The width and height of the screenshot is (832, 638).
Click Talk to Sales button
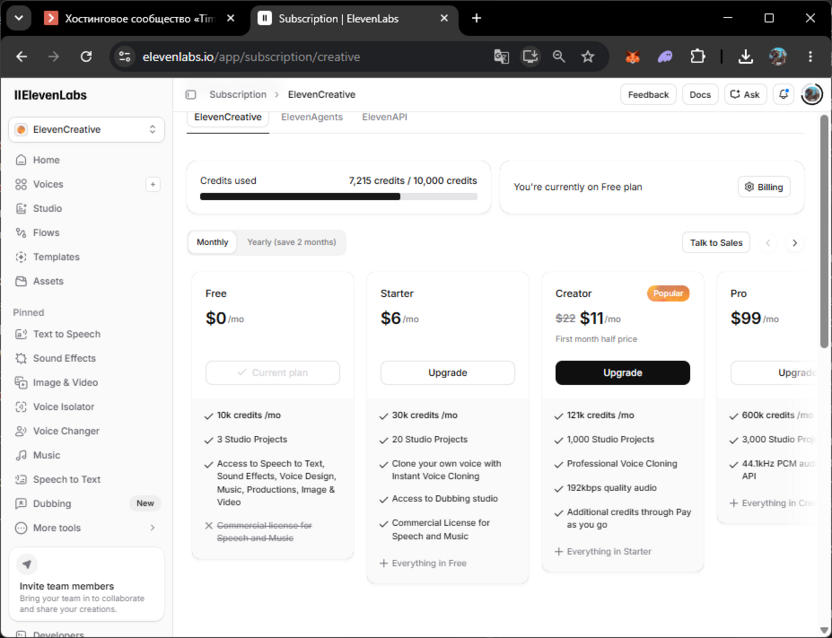(716, 243)
